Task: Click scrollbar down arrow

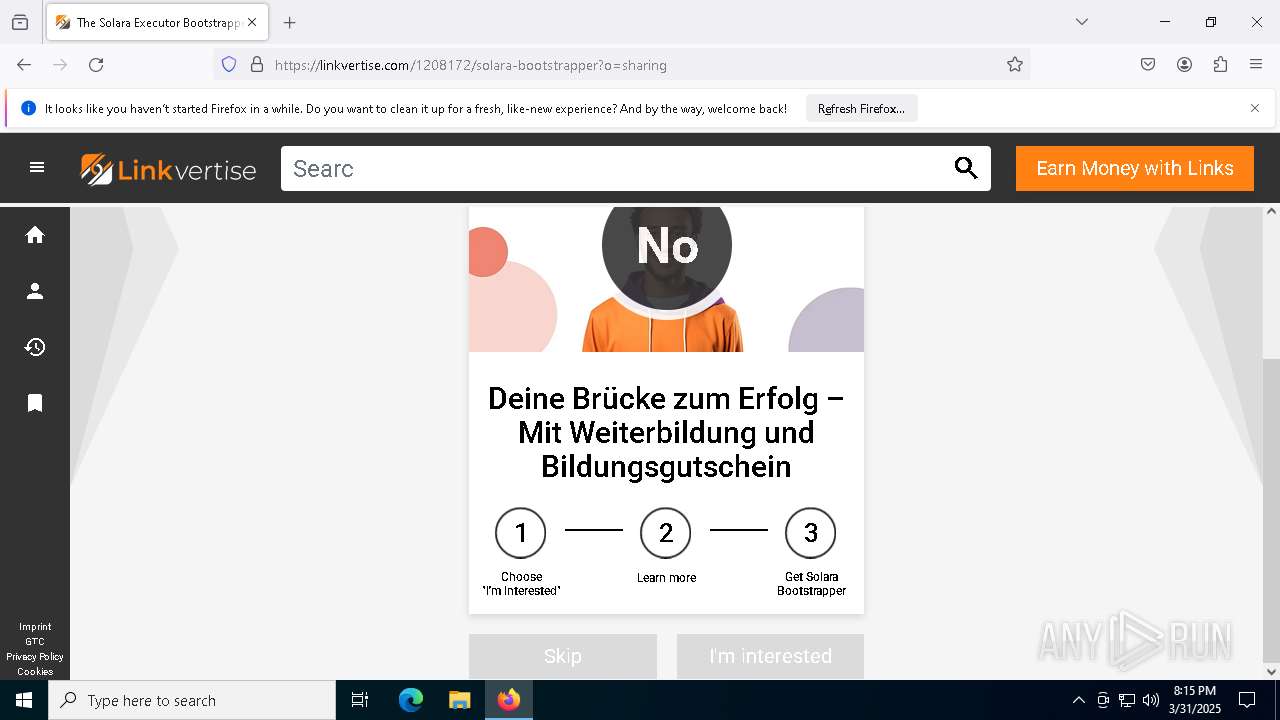Action: click(x=1271, y=671)
